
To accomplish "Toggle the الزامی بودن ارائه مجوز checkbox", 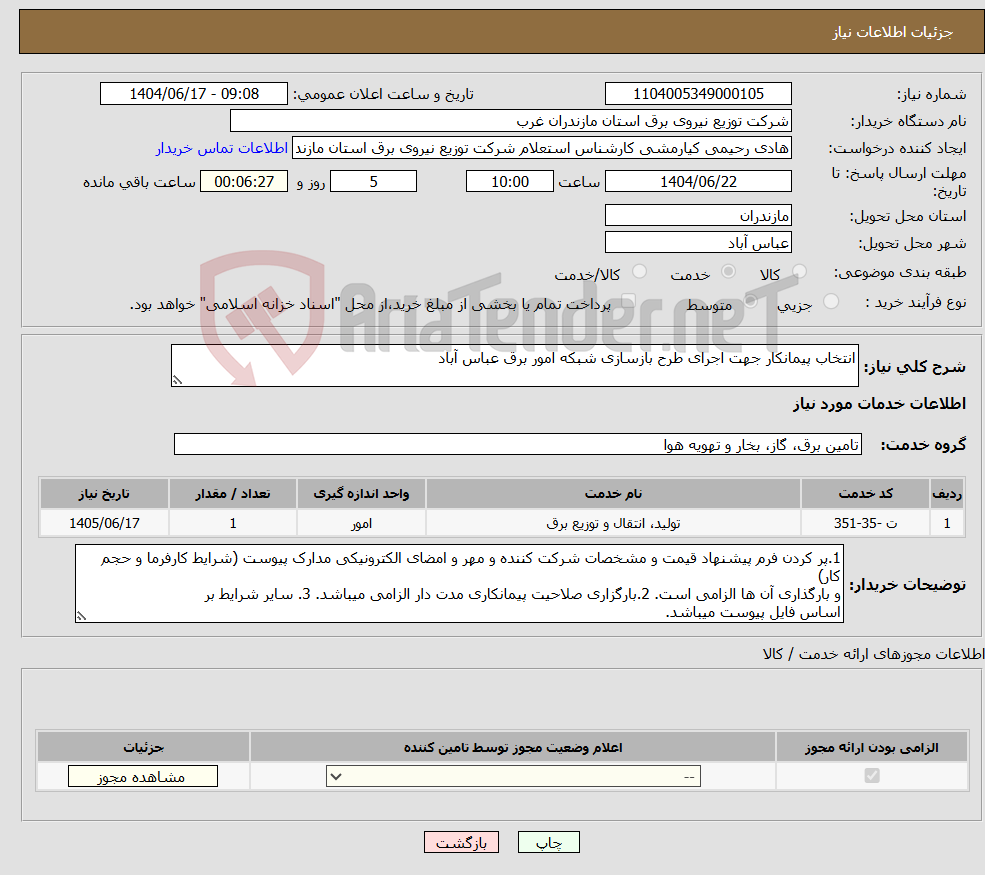I will coord(873,776).
